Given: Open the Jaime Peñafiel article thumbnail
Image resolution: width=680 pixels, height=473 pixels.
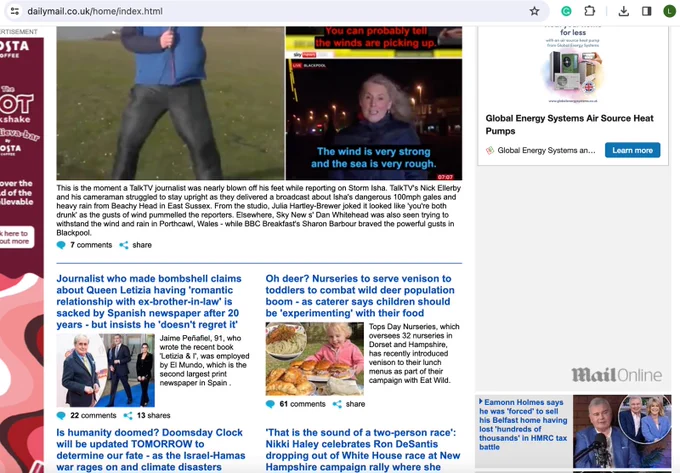Looking at the screenshot, I should 105,370.
